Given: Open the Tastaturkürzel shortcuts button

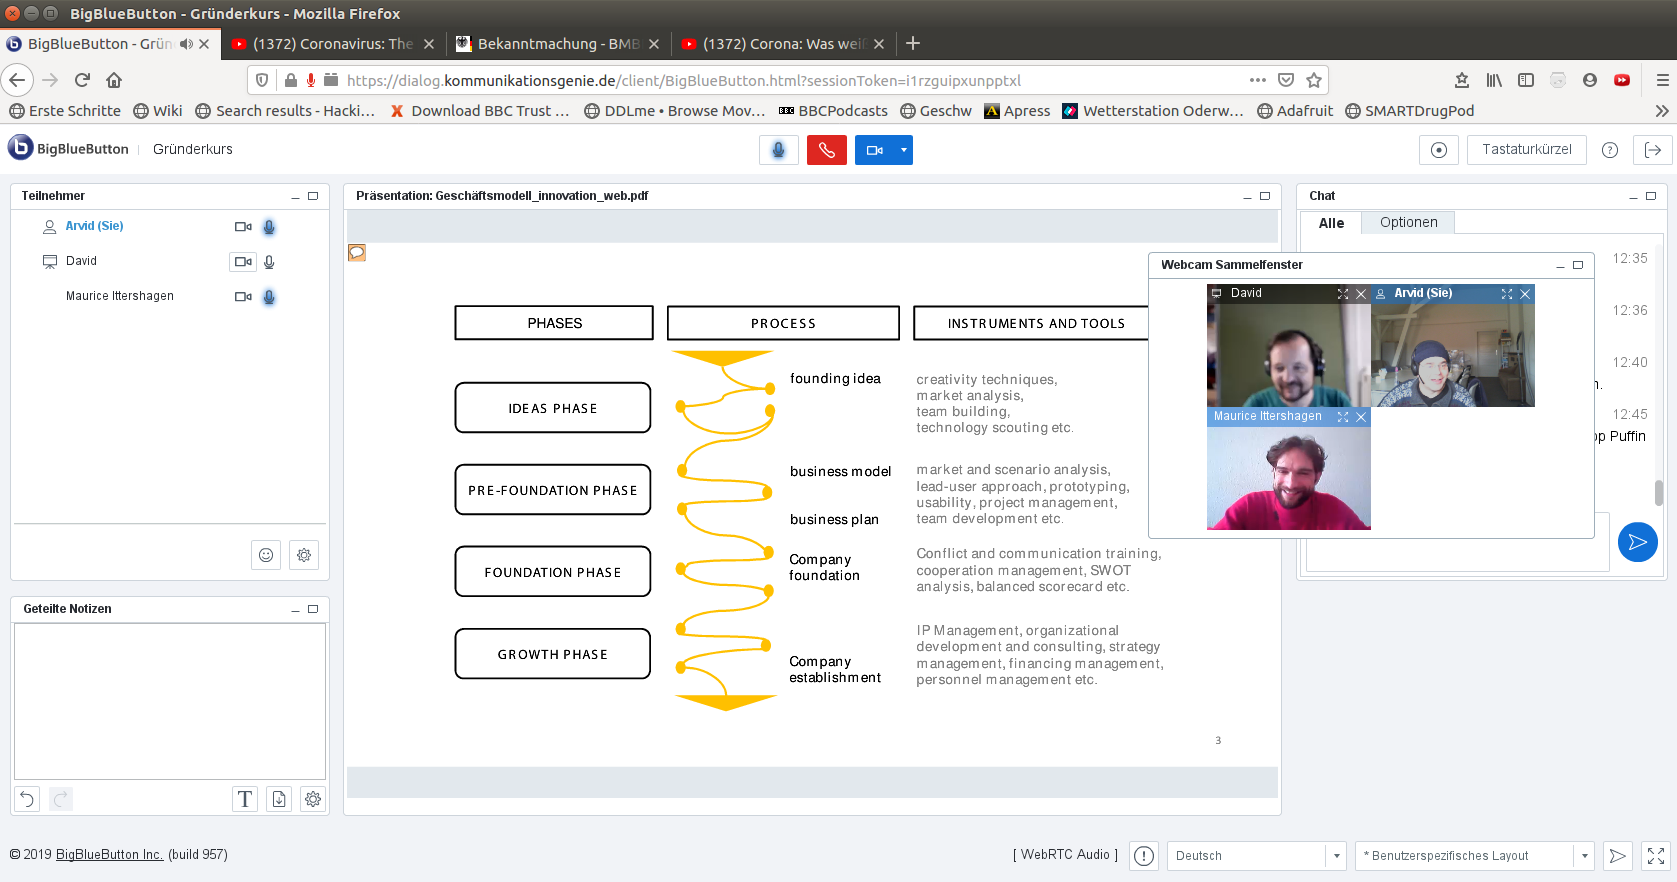Looking at the screenshot, I should point(1526,150).
